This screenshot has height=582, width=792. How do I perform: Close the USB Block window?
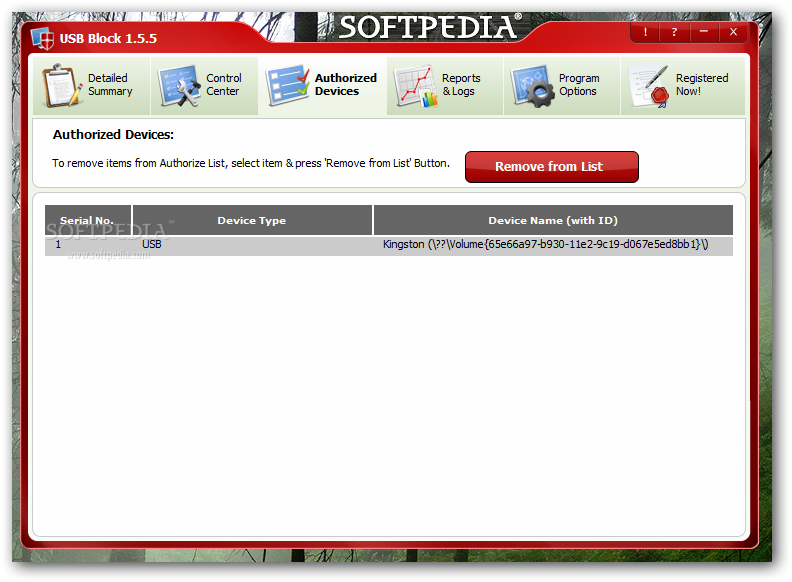point(733,32)
